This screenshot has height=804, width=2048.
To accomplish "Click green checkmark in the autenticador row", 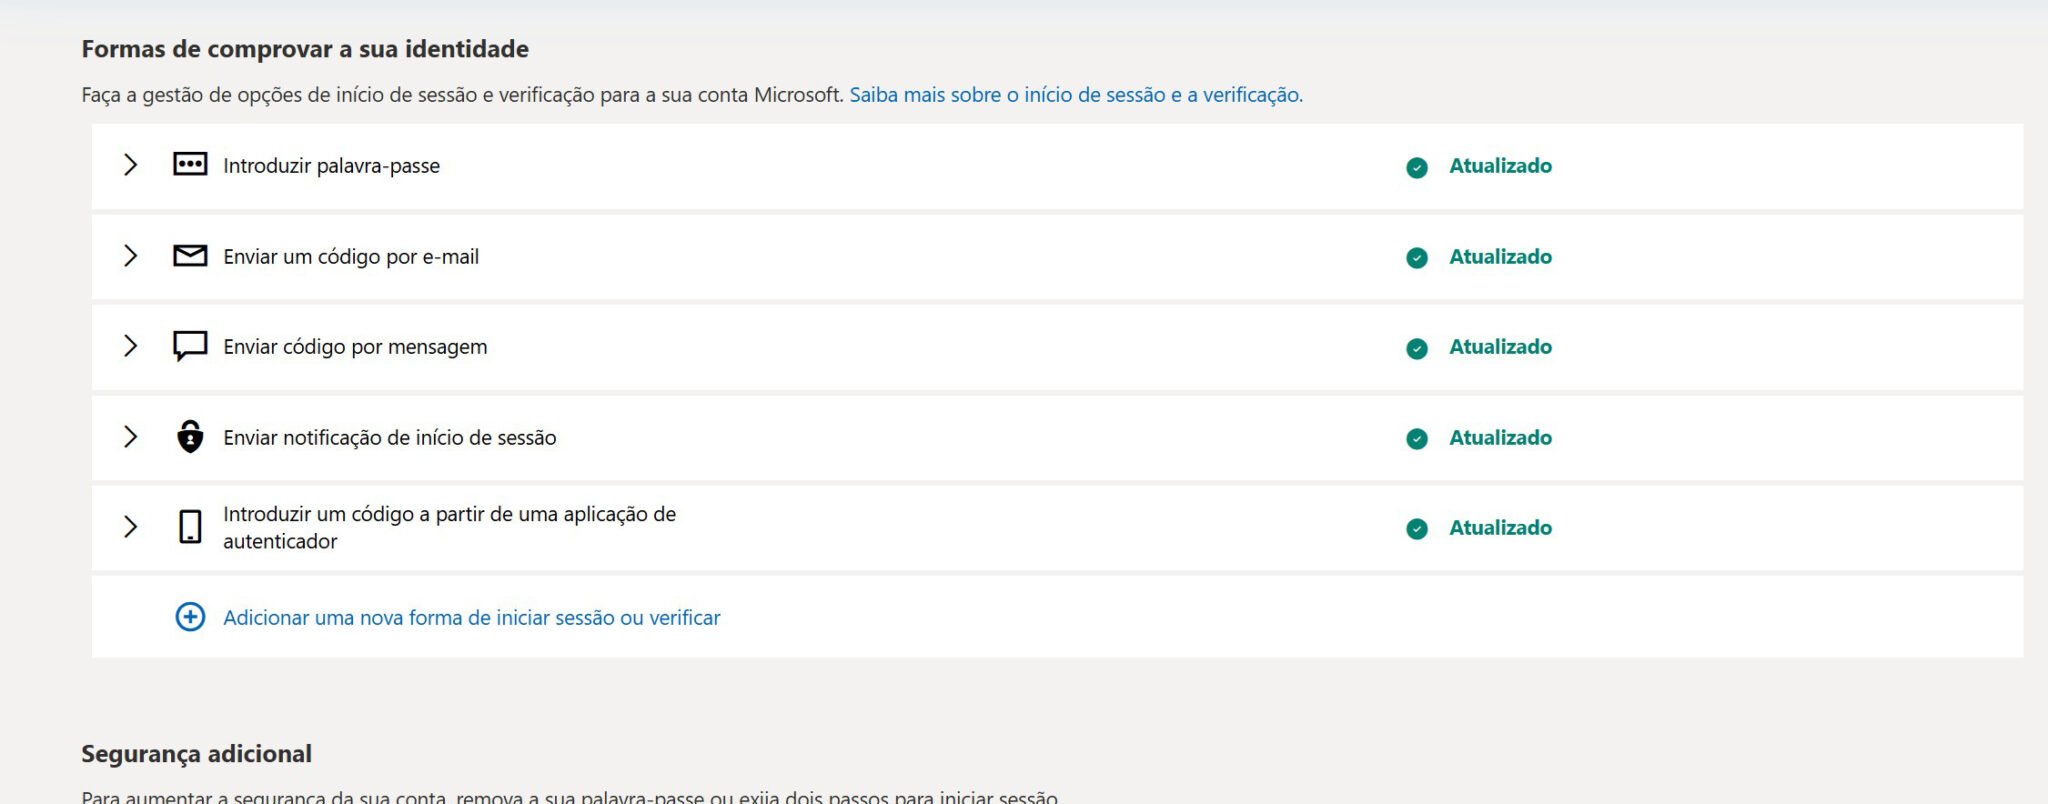I will (x=1417, y=528).
